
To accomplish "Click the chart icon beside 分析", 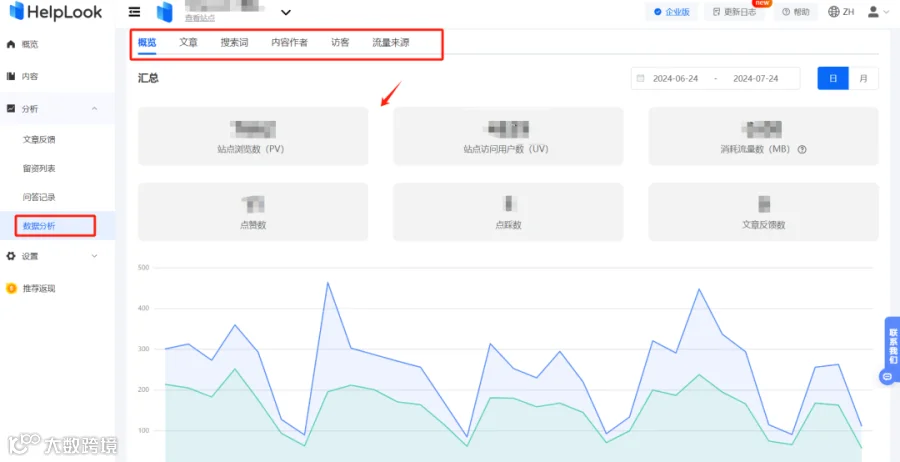I will point(10,108).
